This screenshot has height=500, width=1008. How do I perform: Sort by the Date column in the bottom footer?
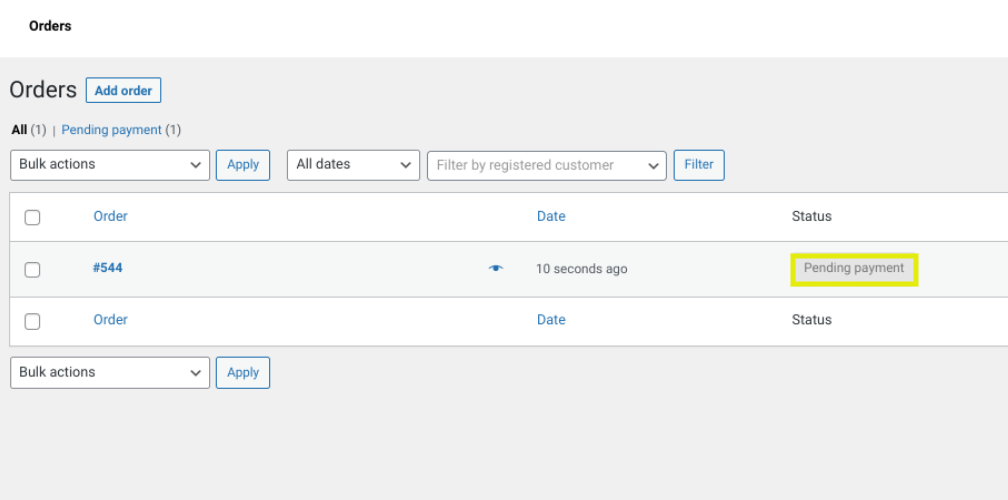click(551, 320)
